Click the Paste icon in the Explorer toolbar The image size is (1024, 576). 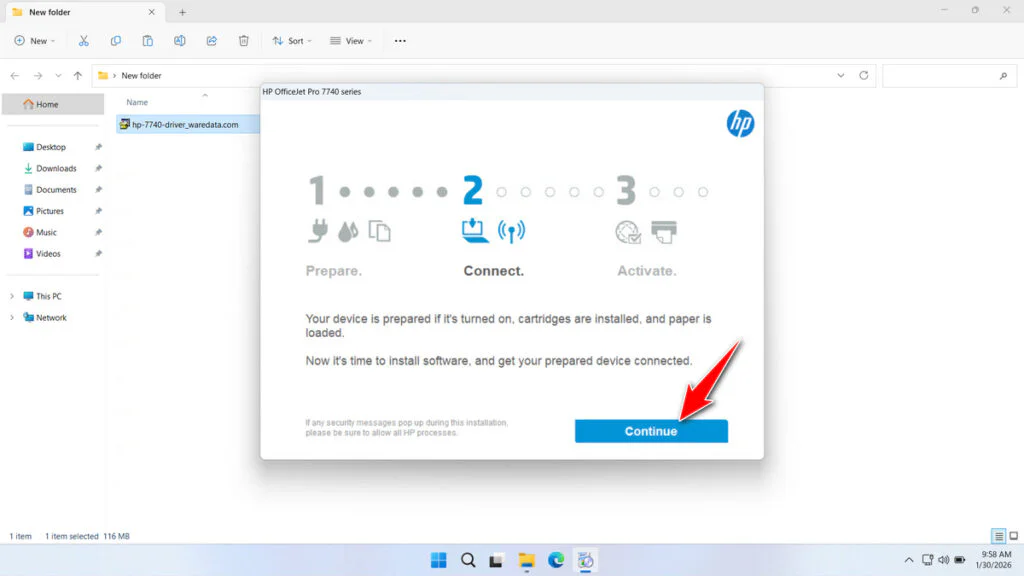(x=147, y=40)
